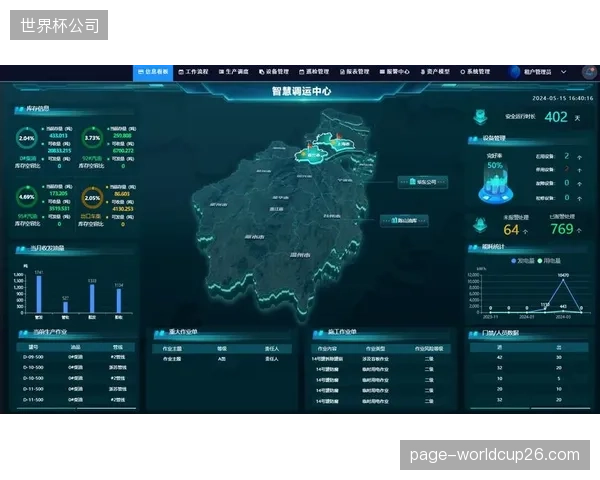600x480 pixels.
Task: Click the 173.205 inventory value
Action: 59,194
